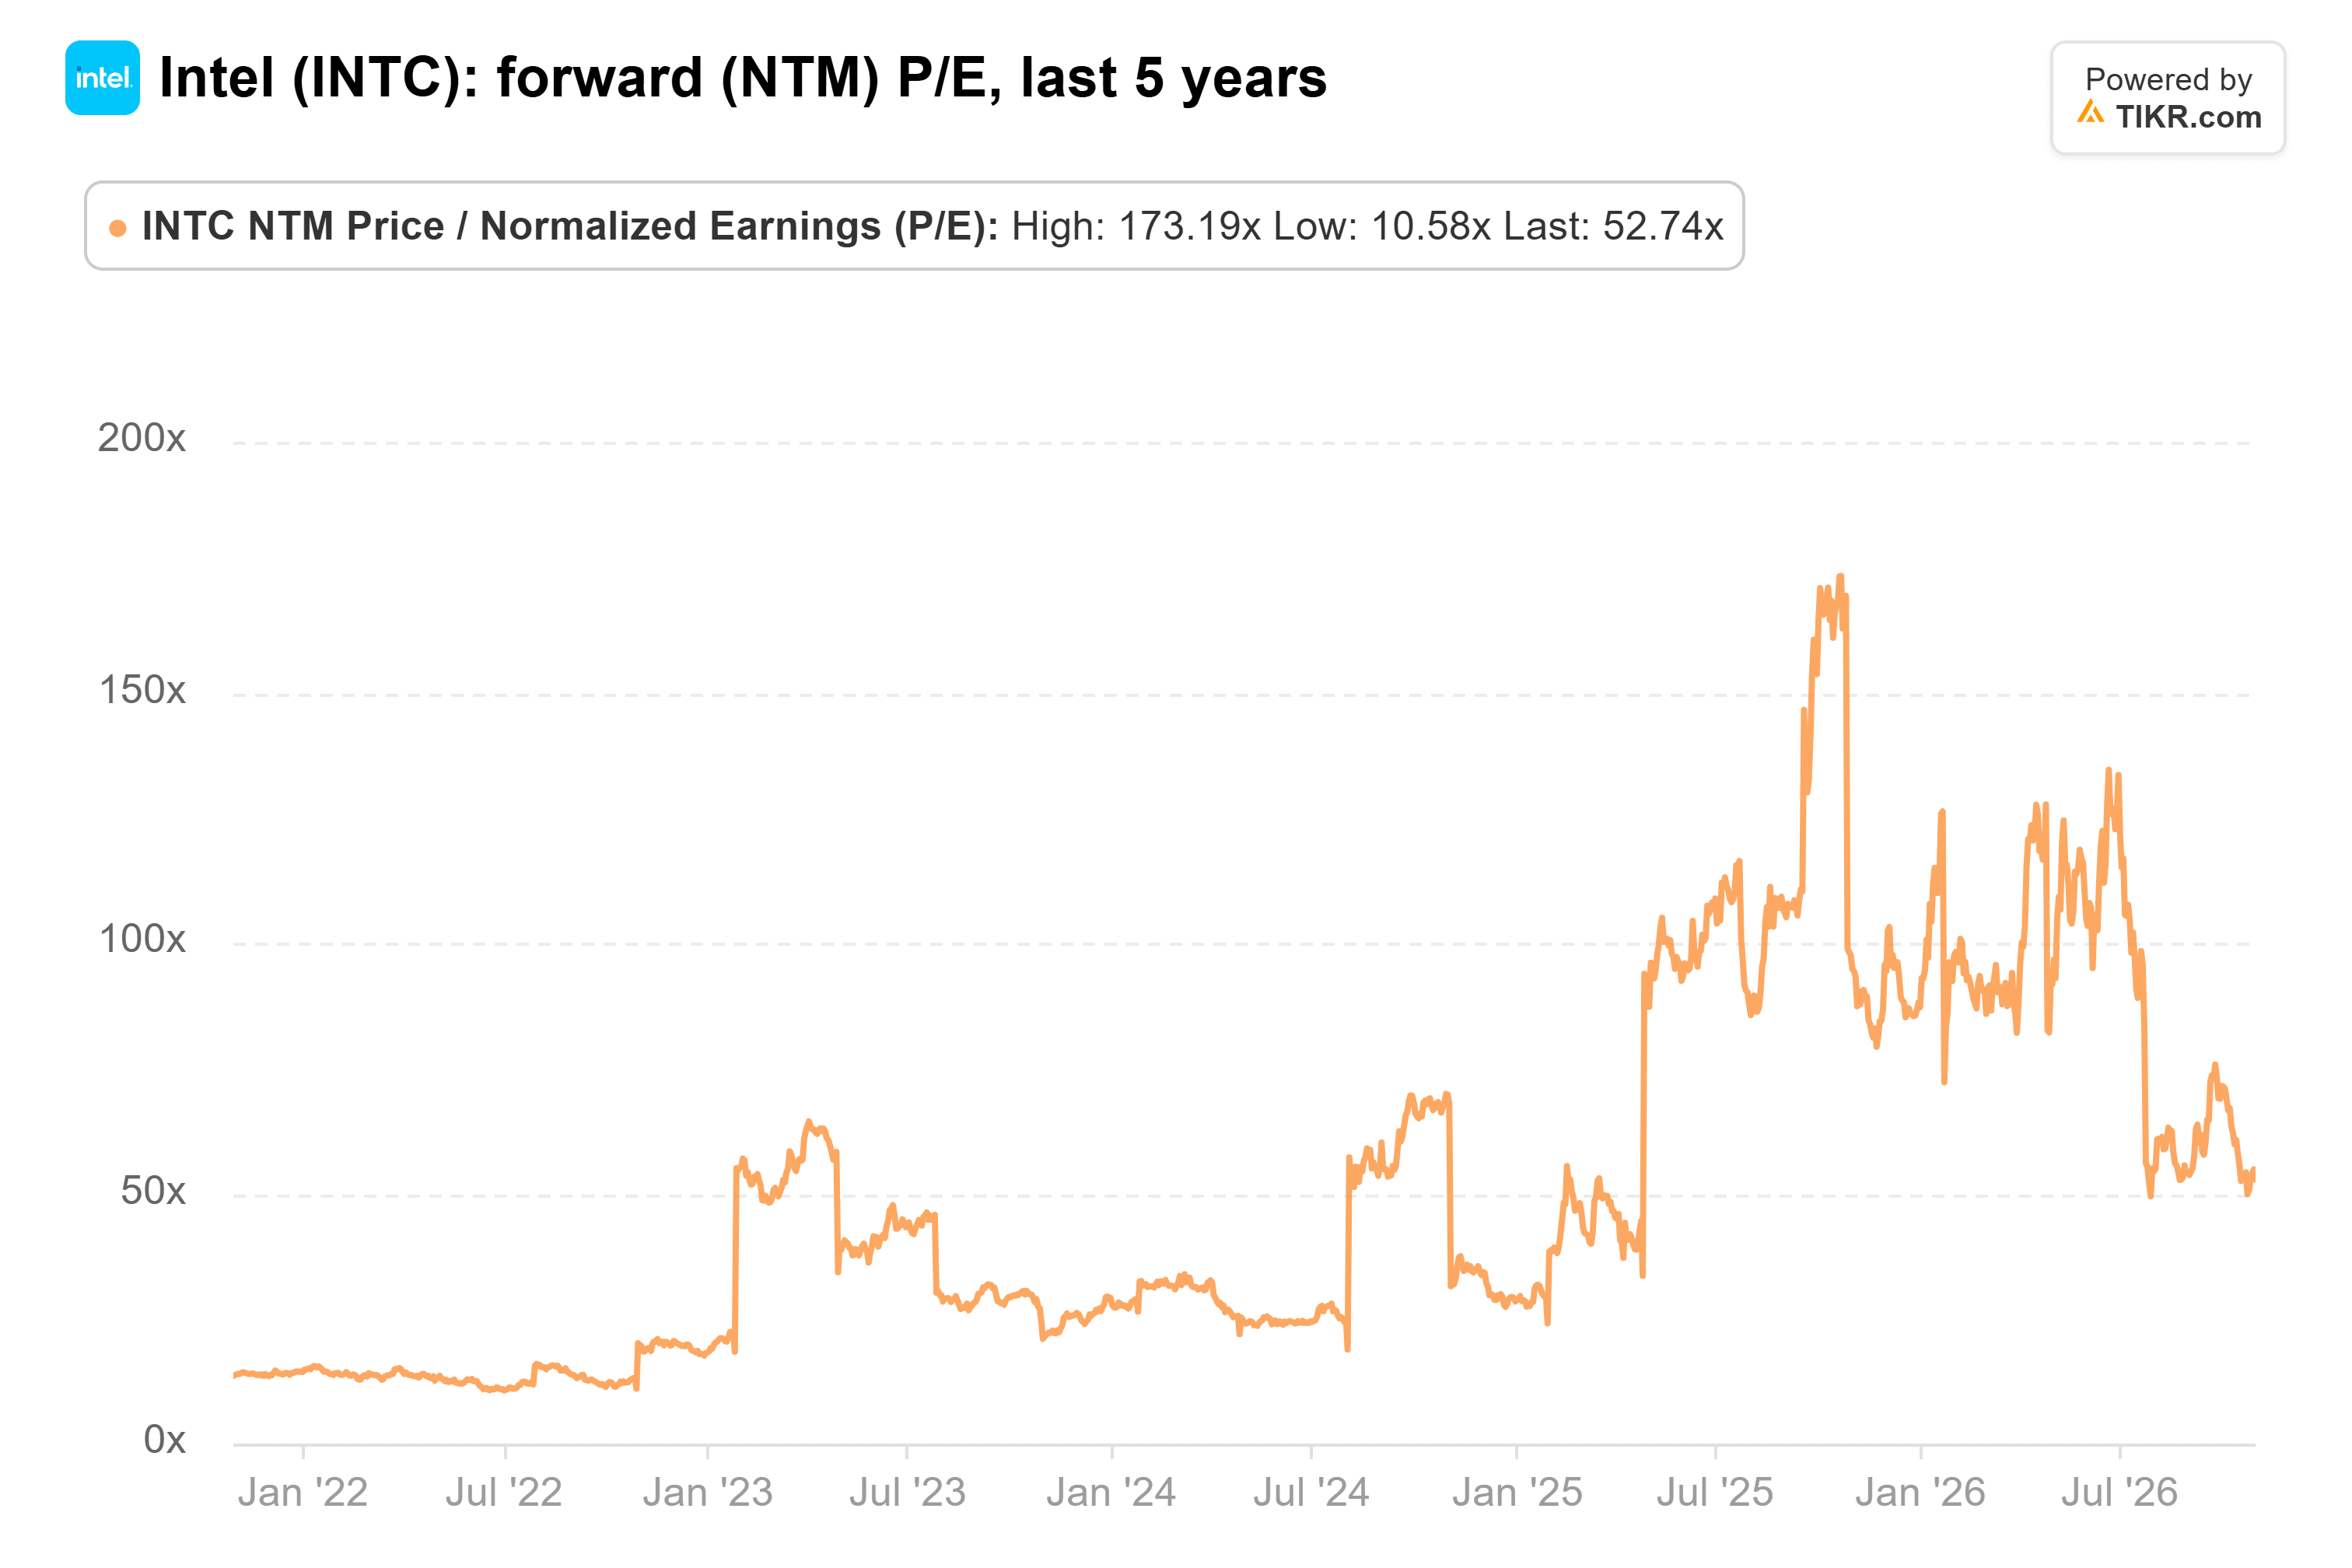Viewport: 2352px width, 1568px height.
Task: Select the INTC NTM P/E legend label
Action: click(570, 226)
